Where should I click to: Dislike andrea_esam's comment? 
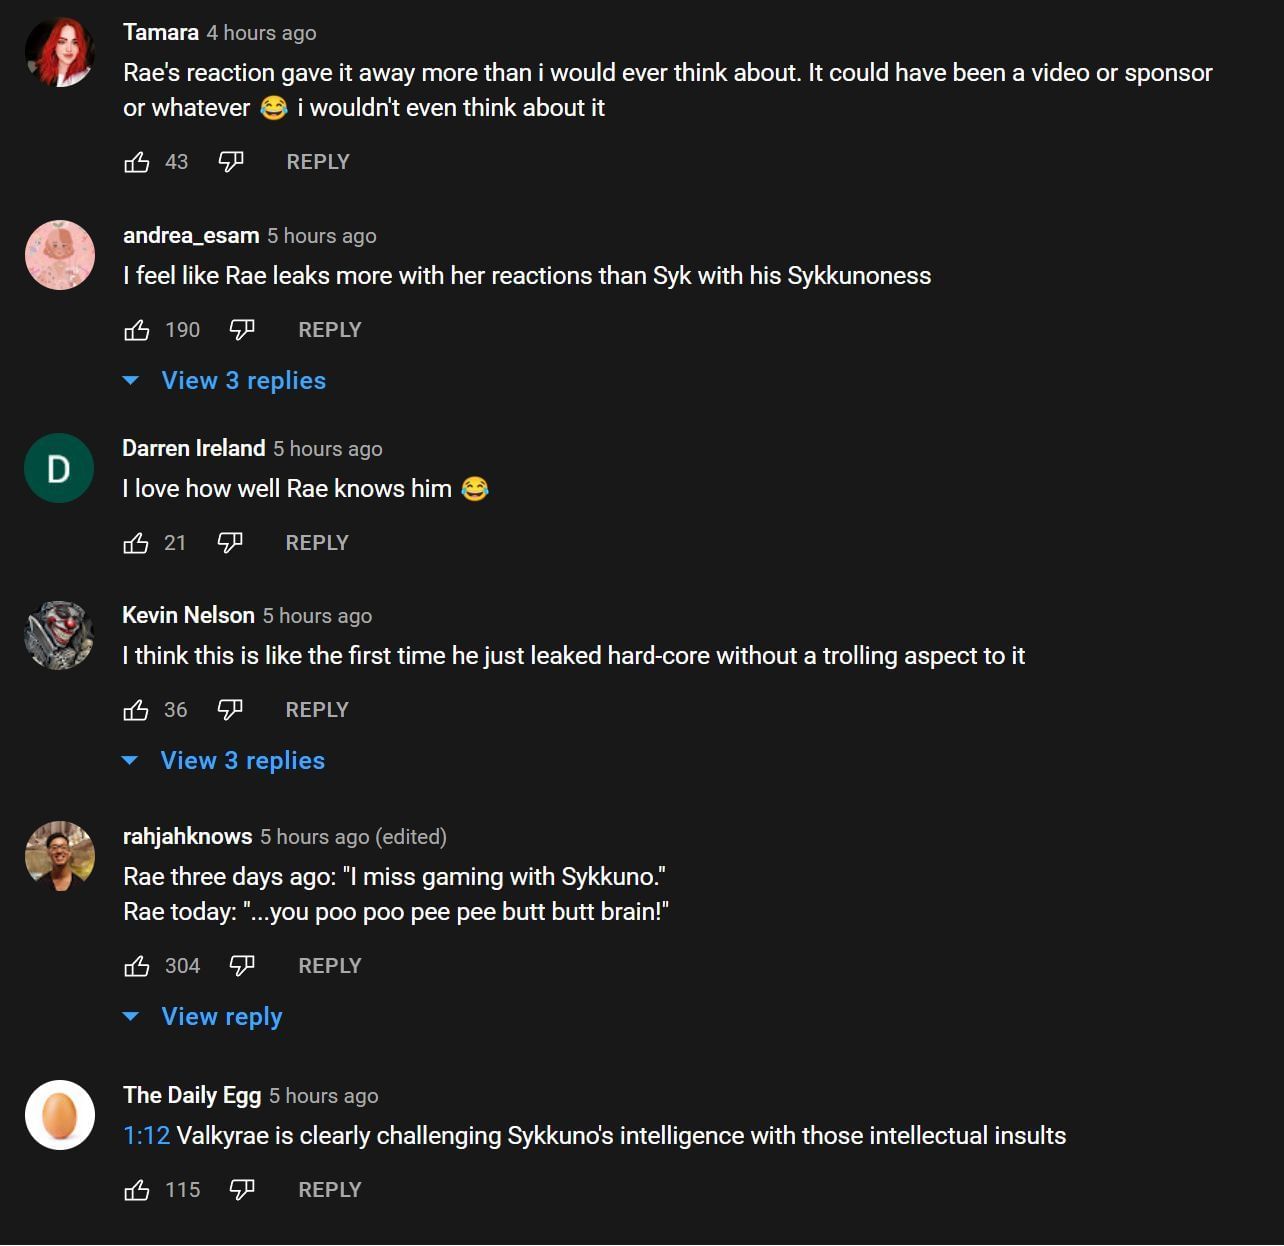[x=242, y=330]
